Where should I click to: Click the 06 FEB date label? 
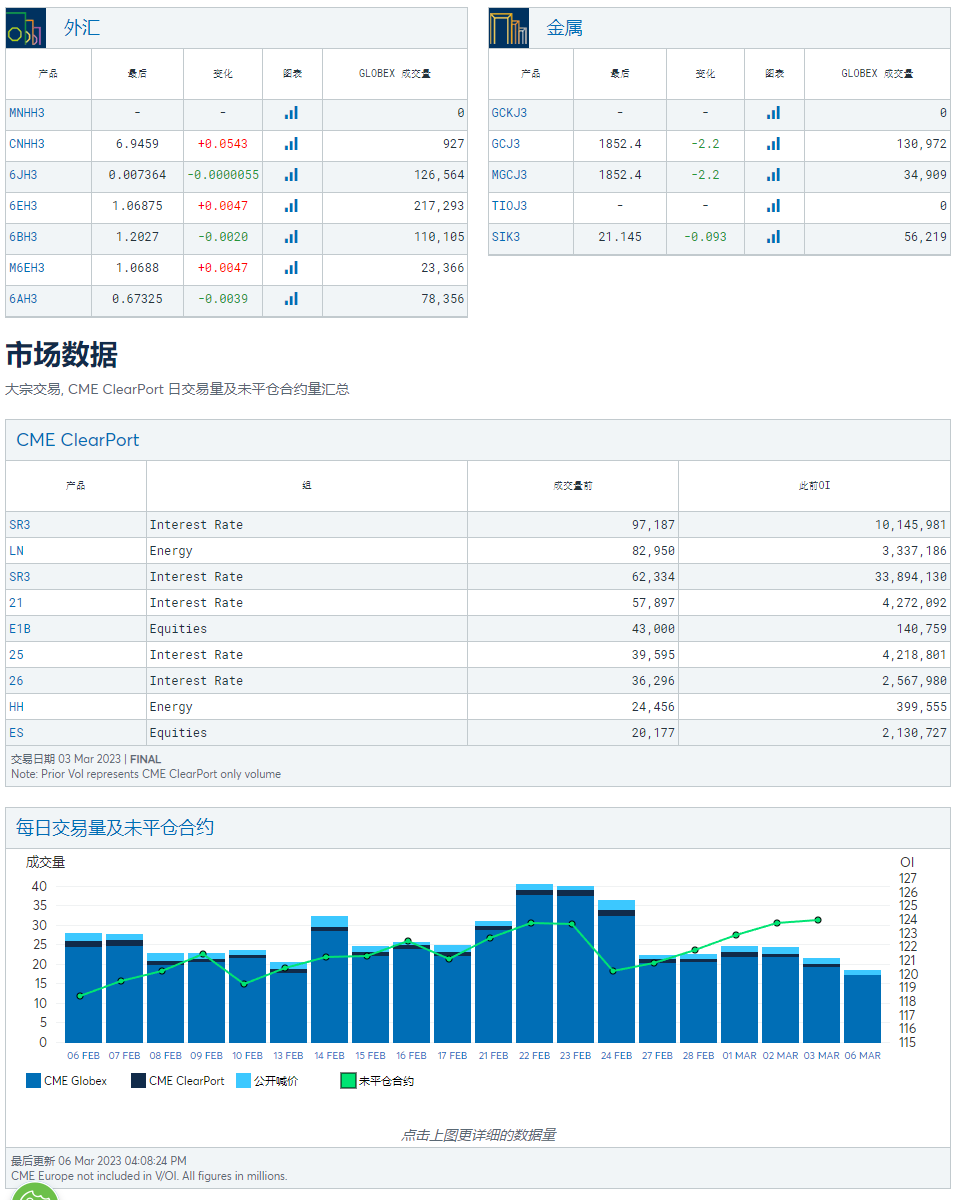(83, 1056)
